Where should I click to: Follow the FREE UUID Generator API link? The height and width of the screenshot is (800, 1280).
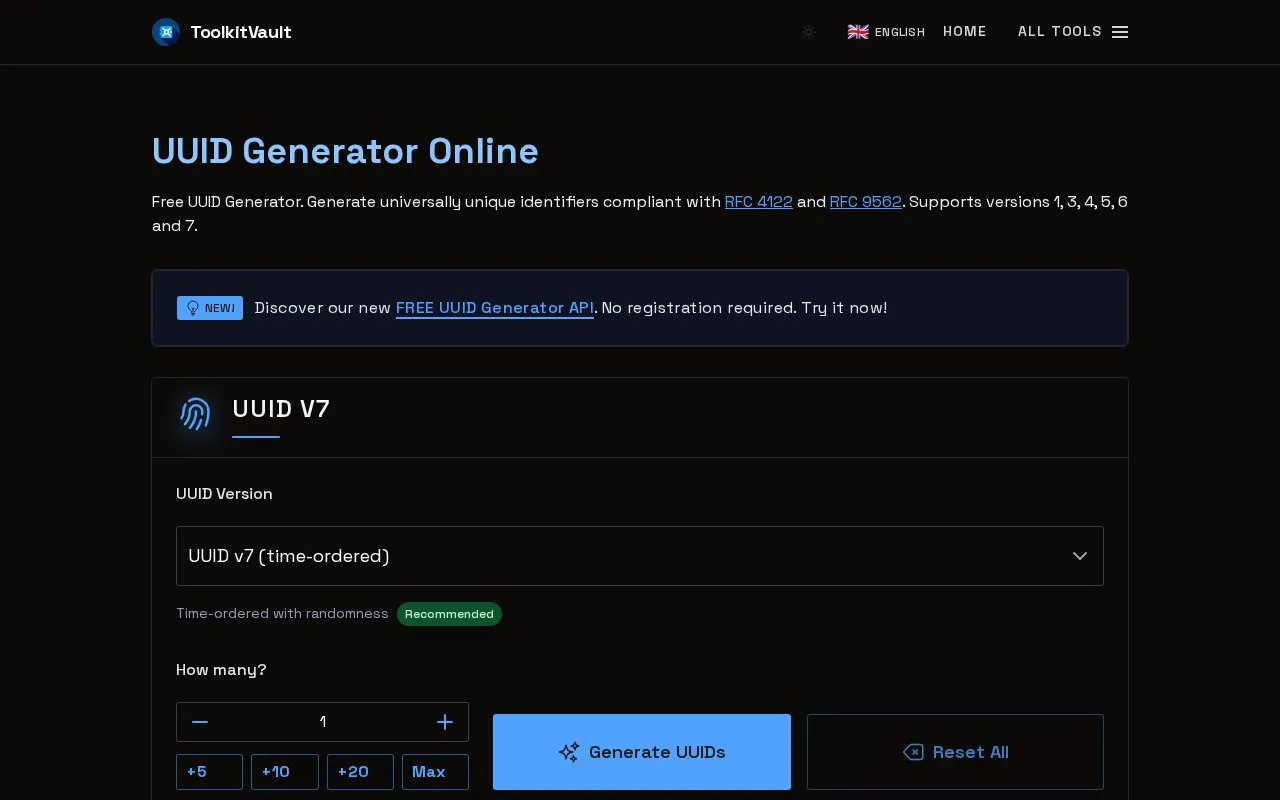[495, 308]
